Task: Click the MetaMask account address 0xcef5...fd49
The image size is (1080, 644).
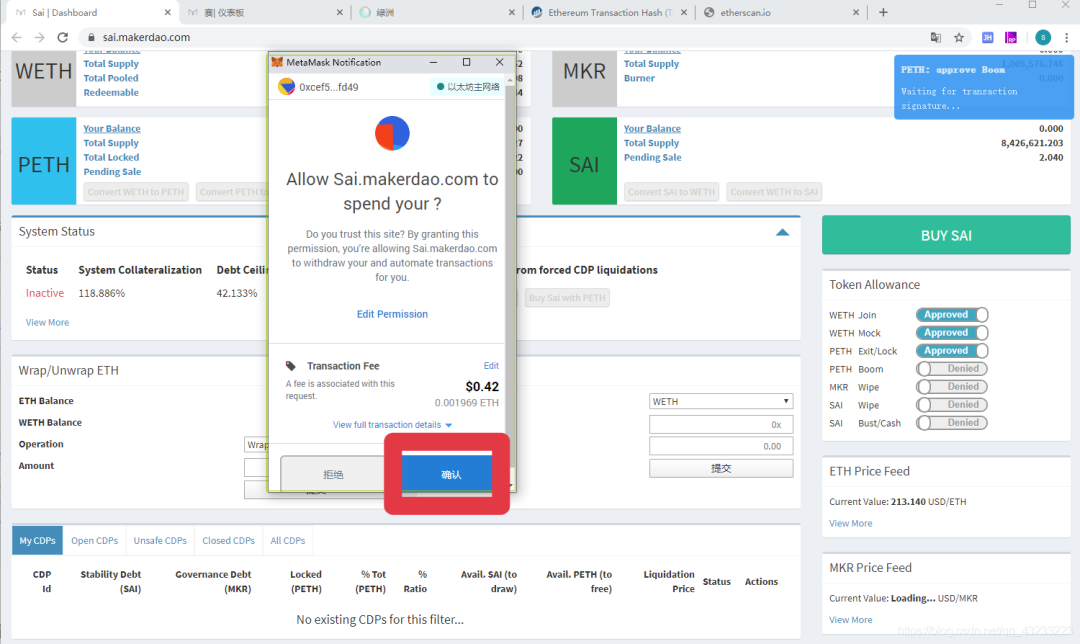Action: coord(329,87)
